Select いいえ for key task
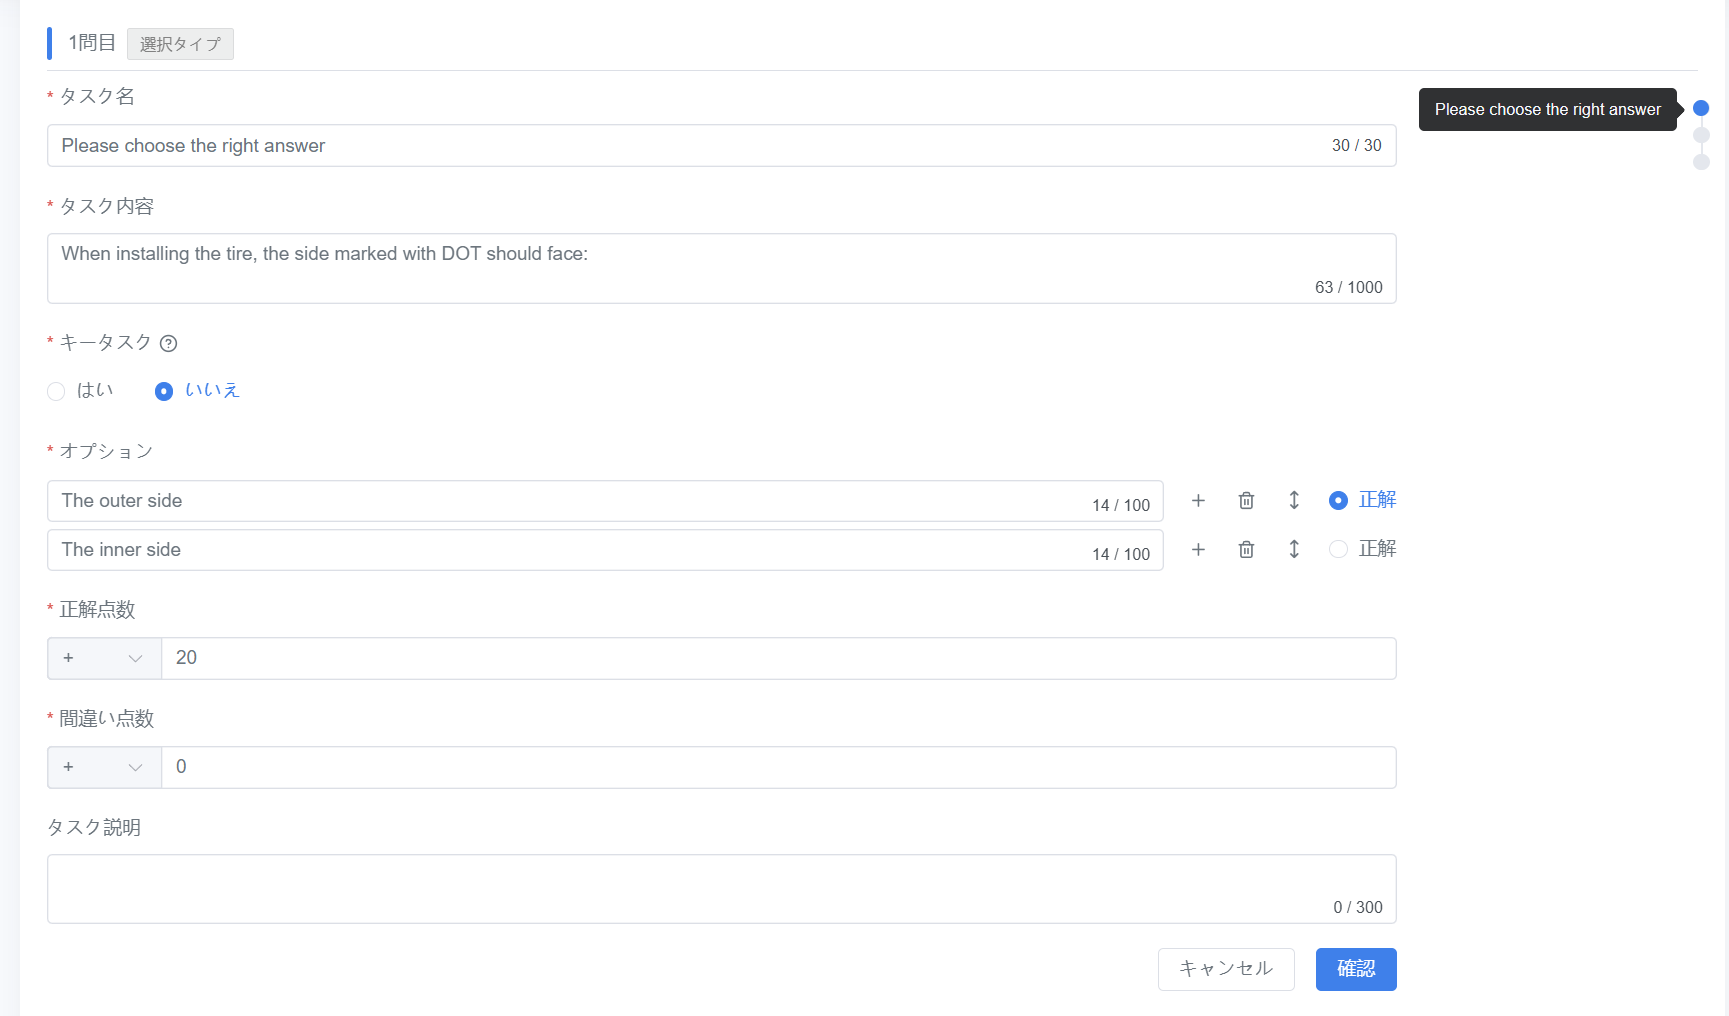The image size is (1729, 1016). [164, 391]
